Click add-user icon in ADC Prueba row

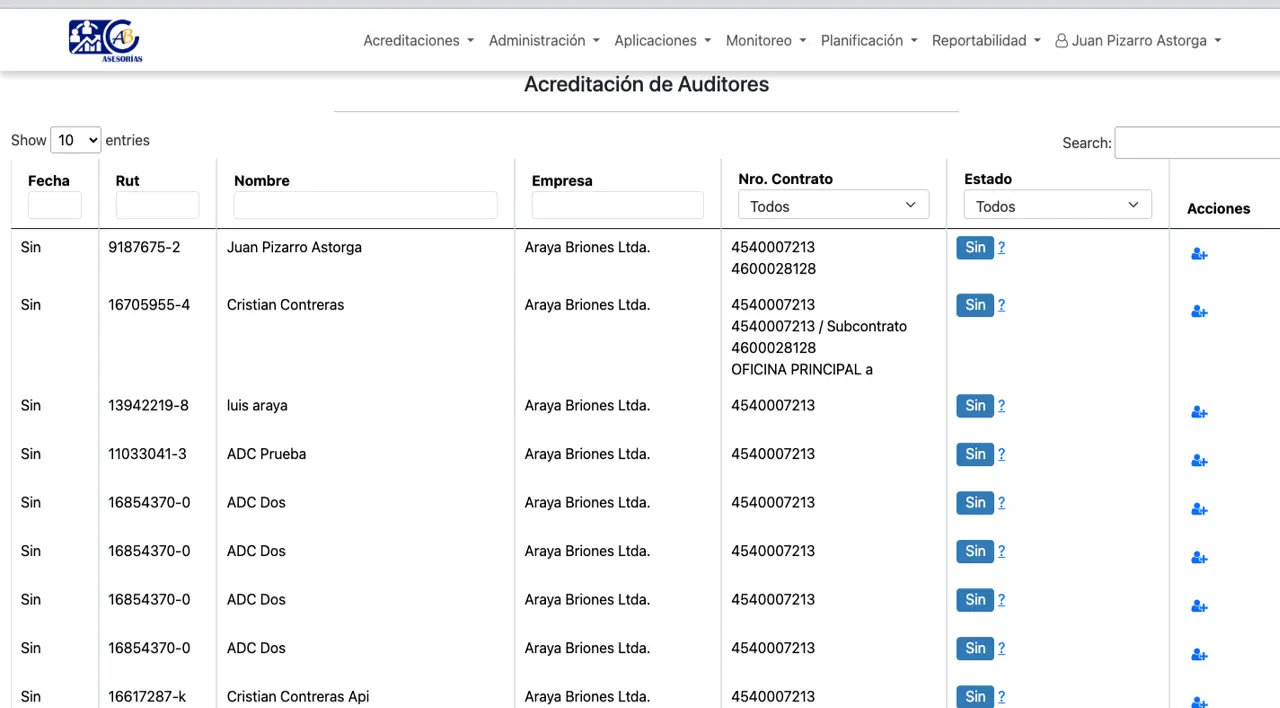pos(1199,461)
